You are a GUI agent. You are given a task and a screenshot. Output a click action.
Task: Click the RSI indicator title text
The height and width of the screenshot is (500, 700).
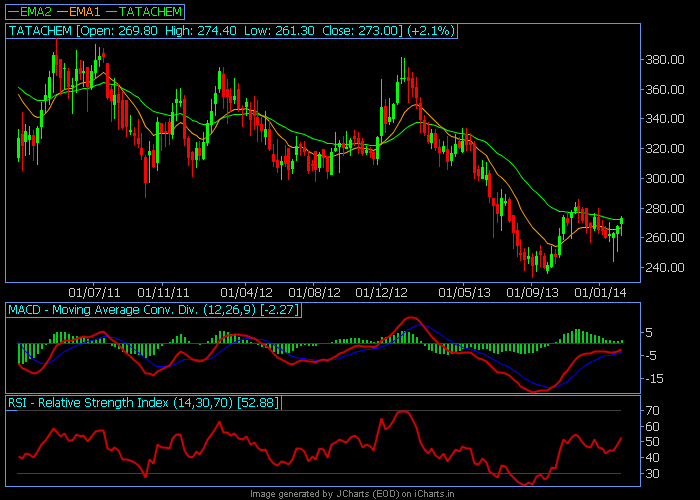(x=121, y=403)
